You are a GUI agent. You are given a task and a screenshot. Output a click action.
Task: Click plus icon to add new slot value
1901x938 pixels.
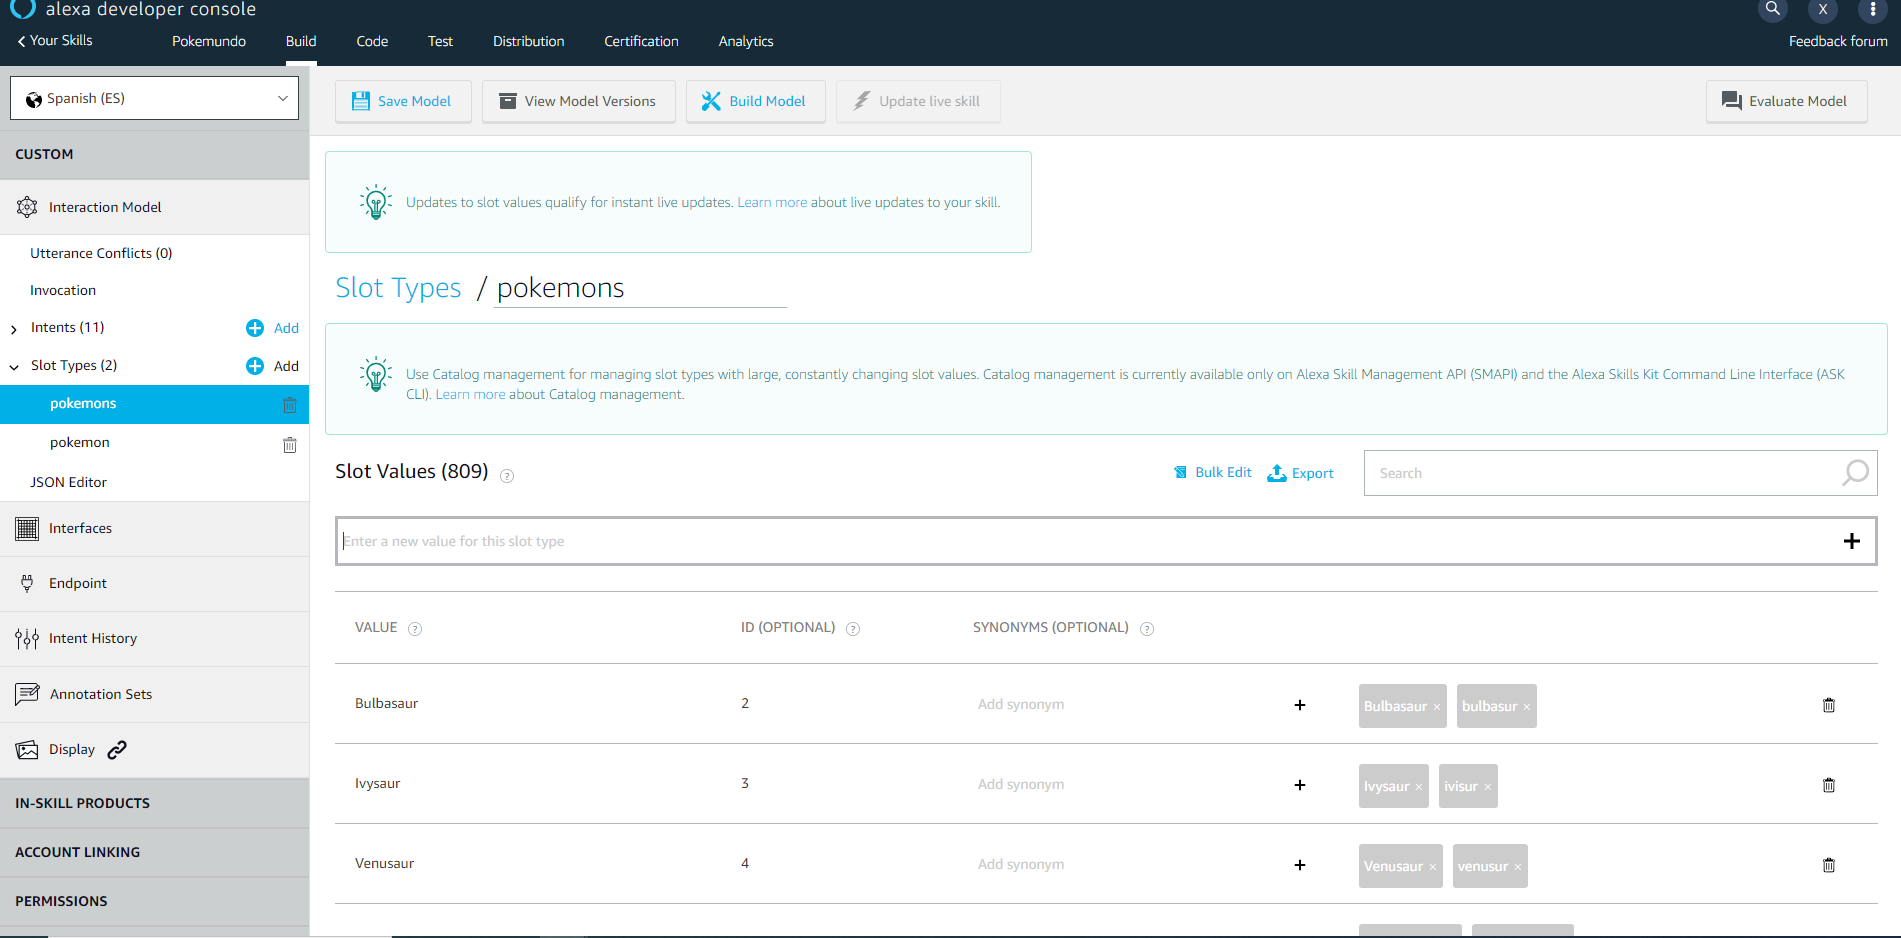coord(1851,541)
